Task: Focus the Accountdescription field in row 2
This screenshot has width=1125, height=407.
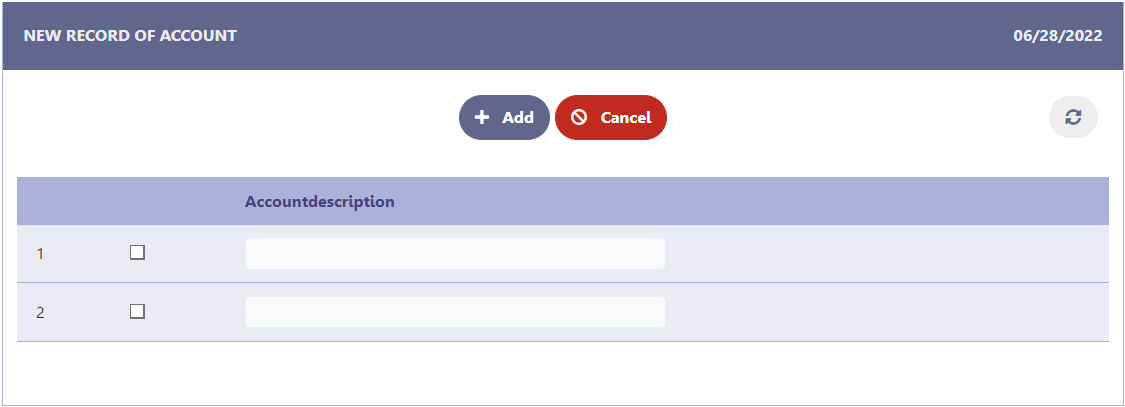Action: 455,312
